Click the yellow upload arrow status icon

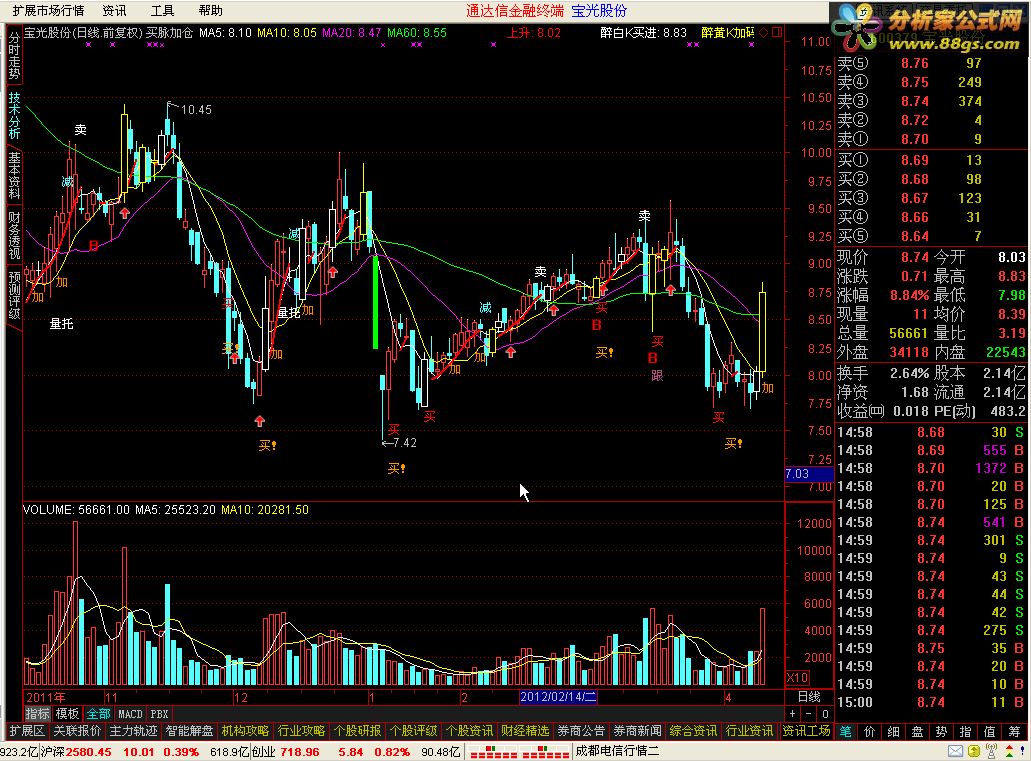[x=974, y=751]
